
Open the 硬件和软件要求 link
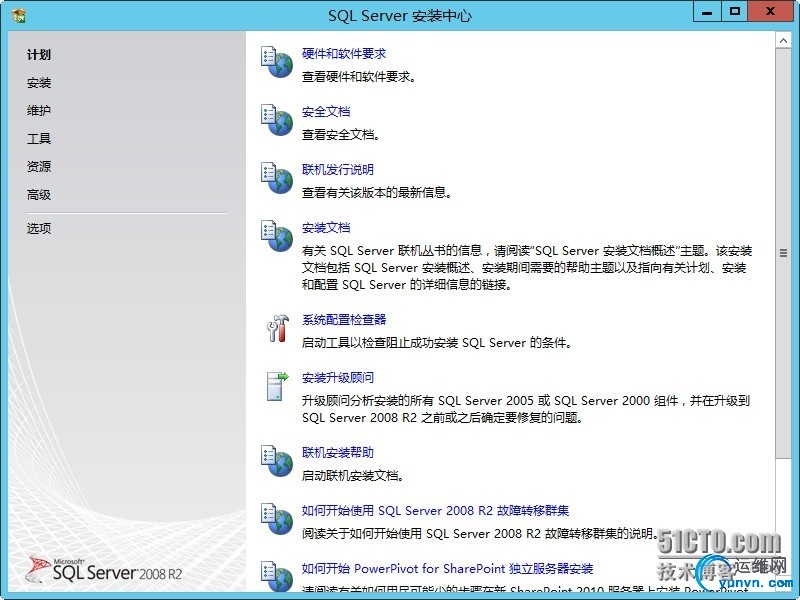click(344, 54)
